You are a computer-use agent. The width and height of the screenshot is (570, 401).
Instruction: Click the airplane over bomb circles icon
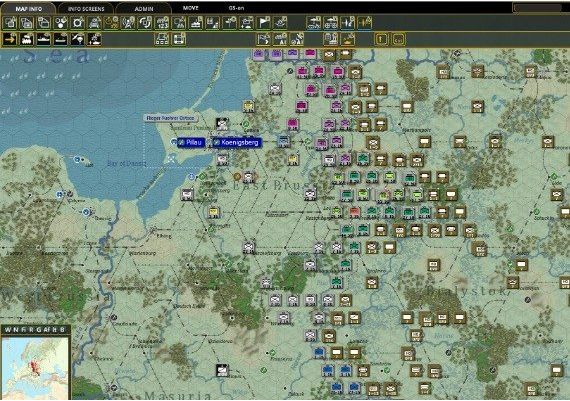point(330,23)
